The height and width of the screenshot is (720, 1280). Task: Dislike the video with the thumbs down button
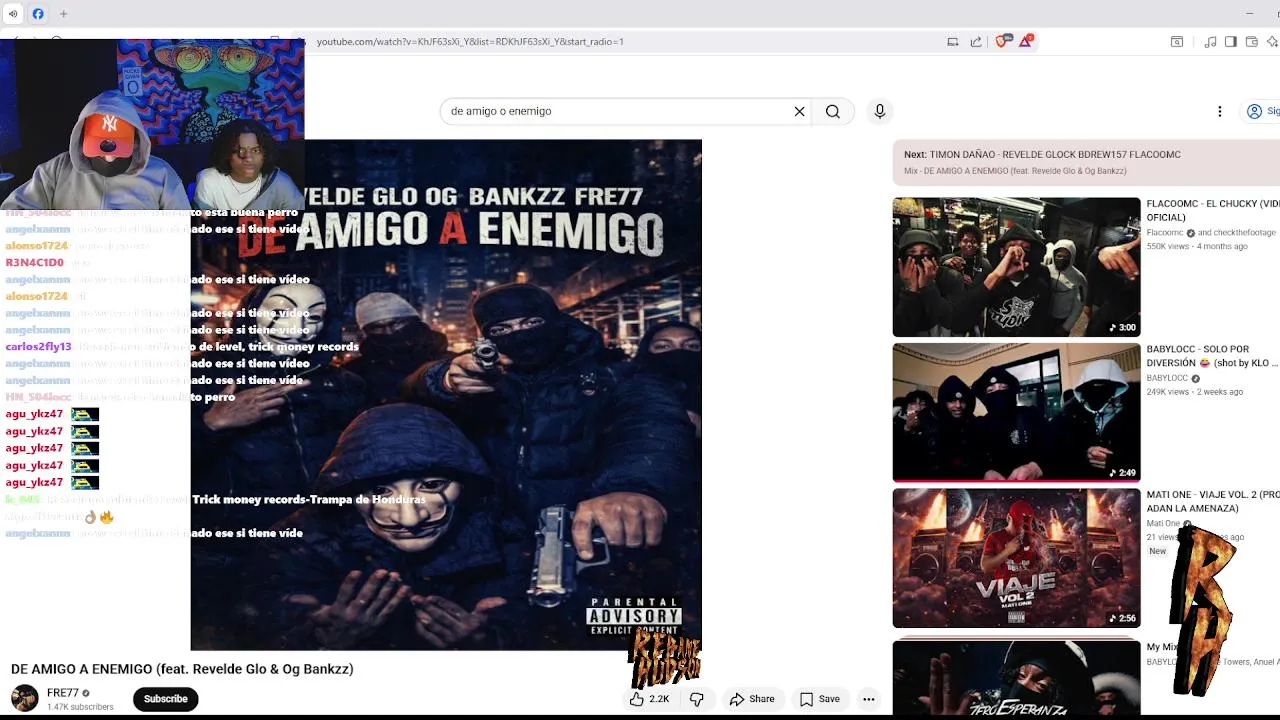coord(697,699)
